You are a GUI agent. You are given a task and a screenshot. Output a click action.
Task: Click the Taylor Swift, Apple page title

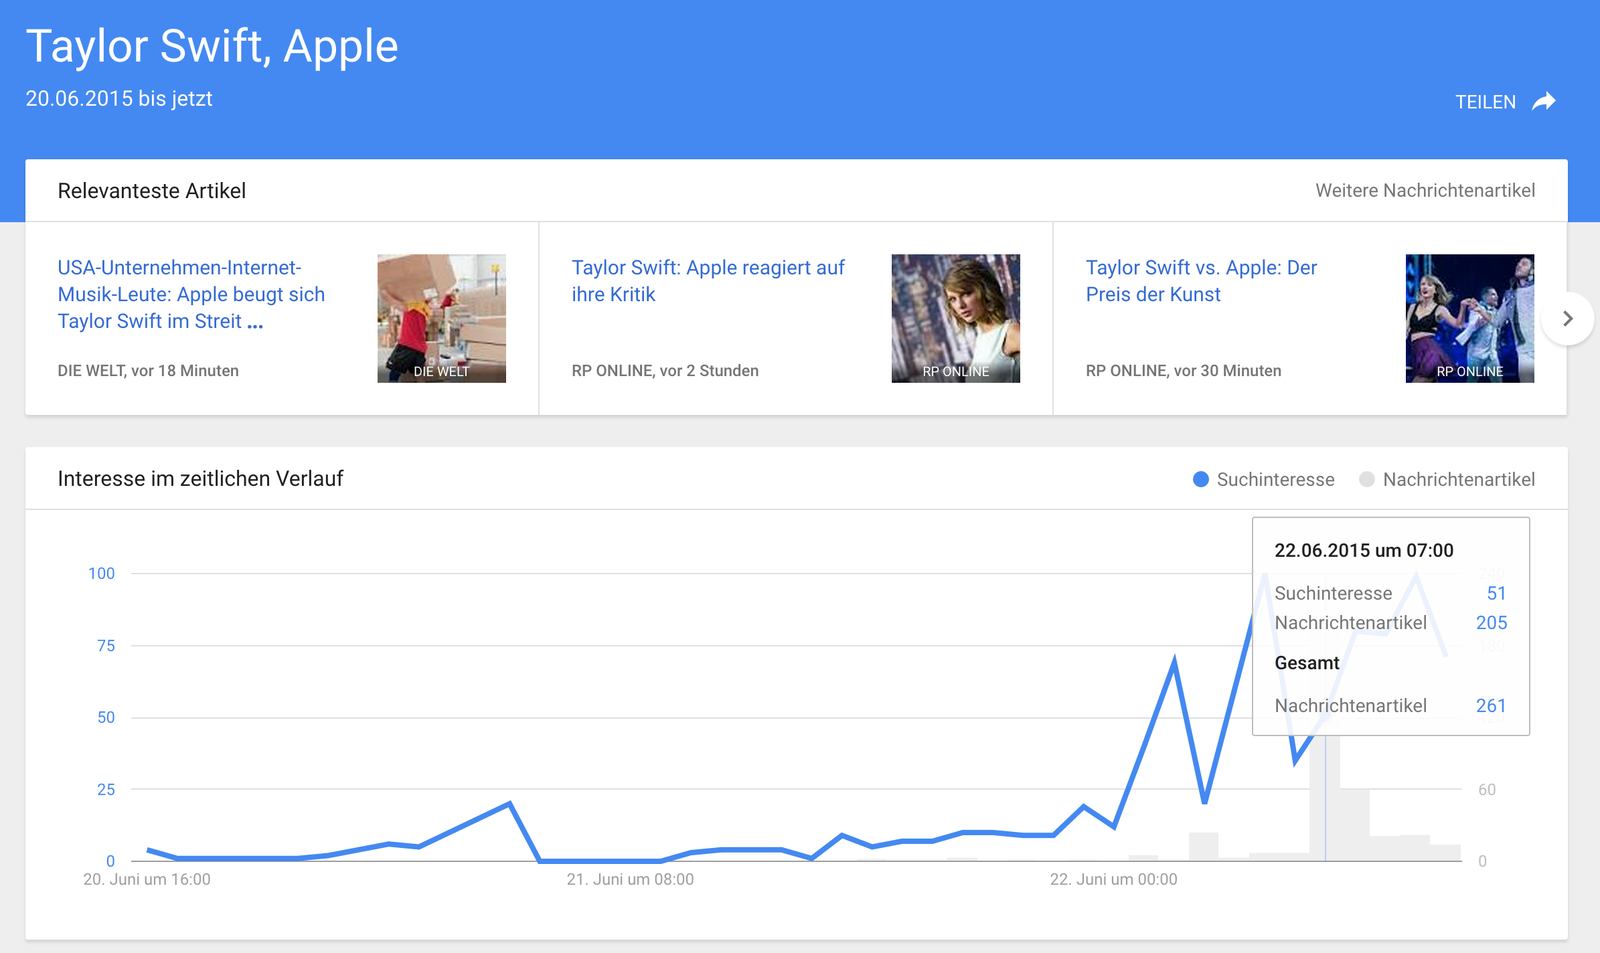tap(212, 46)
